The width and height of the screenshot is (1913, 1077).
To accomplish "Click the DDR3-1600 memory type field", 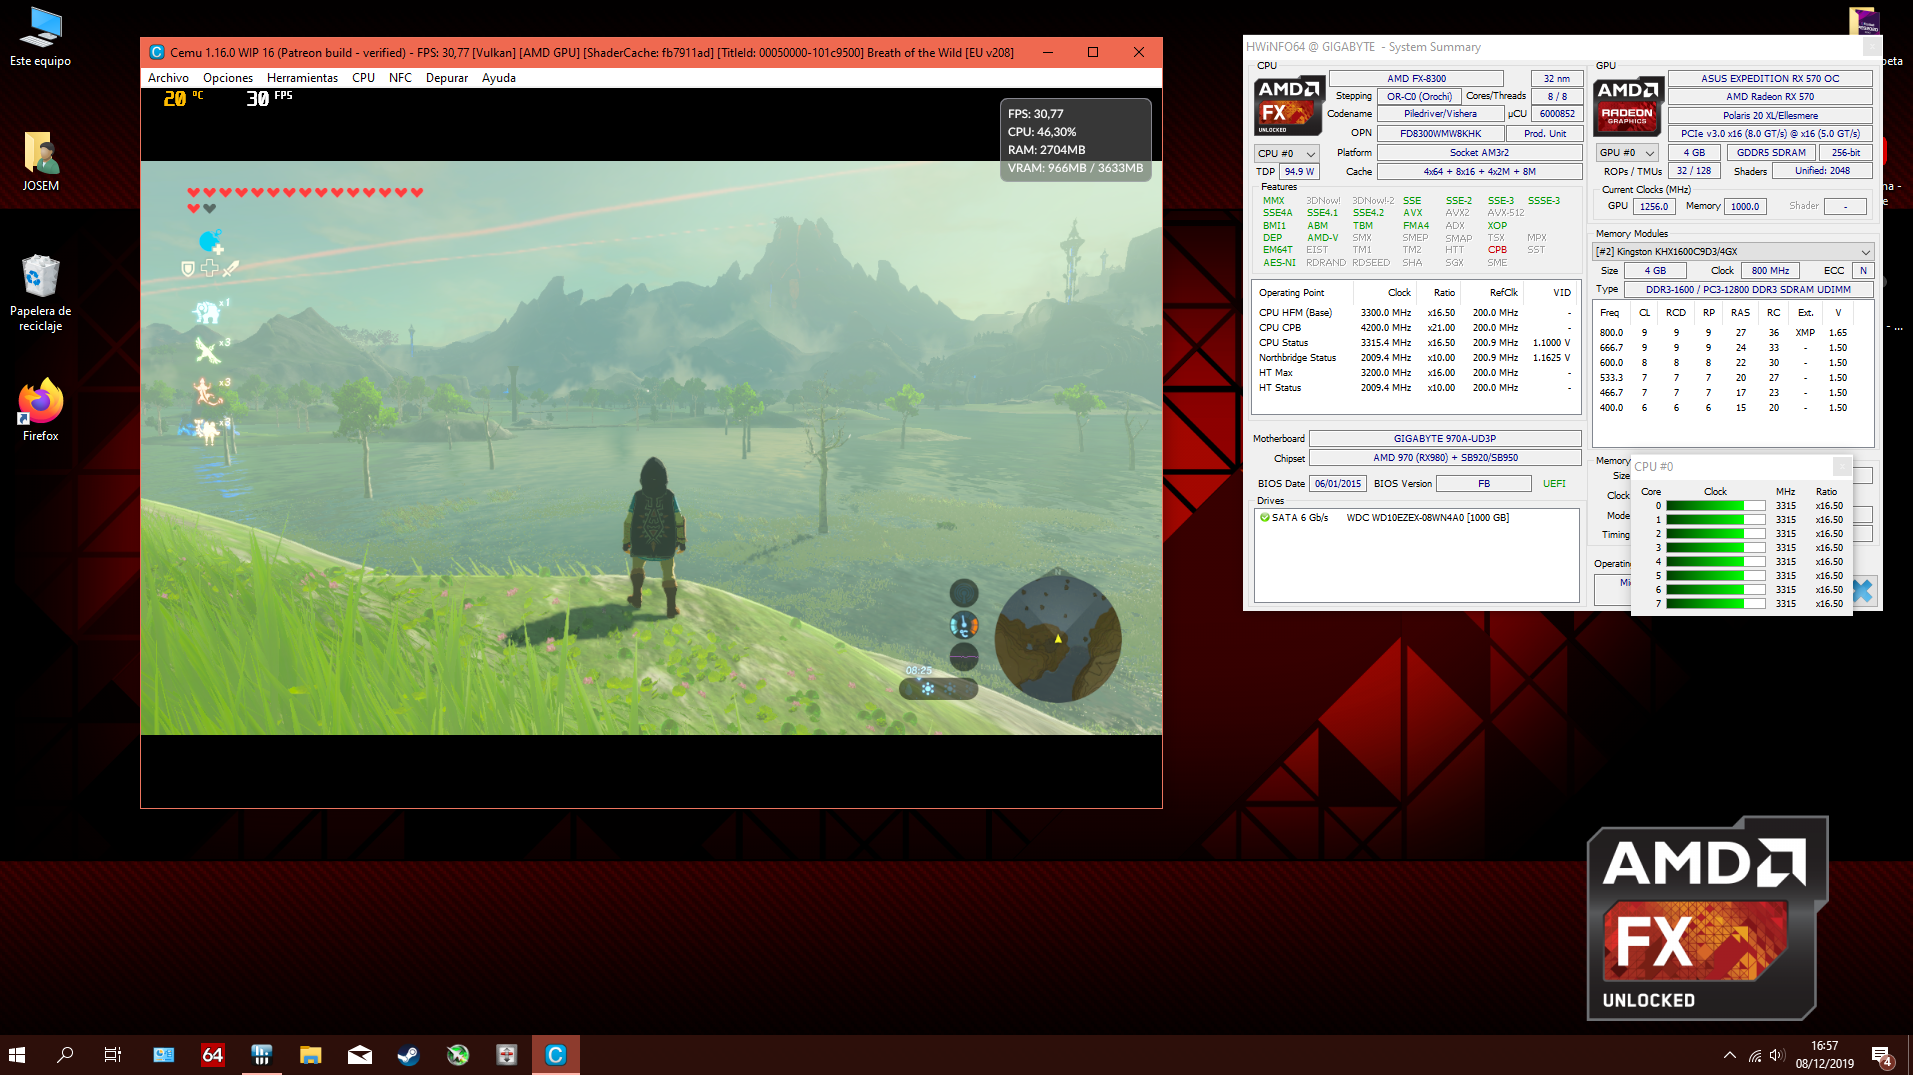I will (x=1747, y=290).
